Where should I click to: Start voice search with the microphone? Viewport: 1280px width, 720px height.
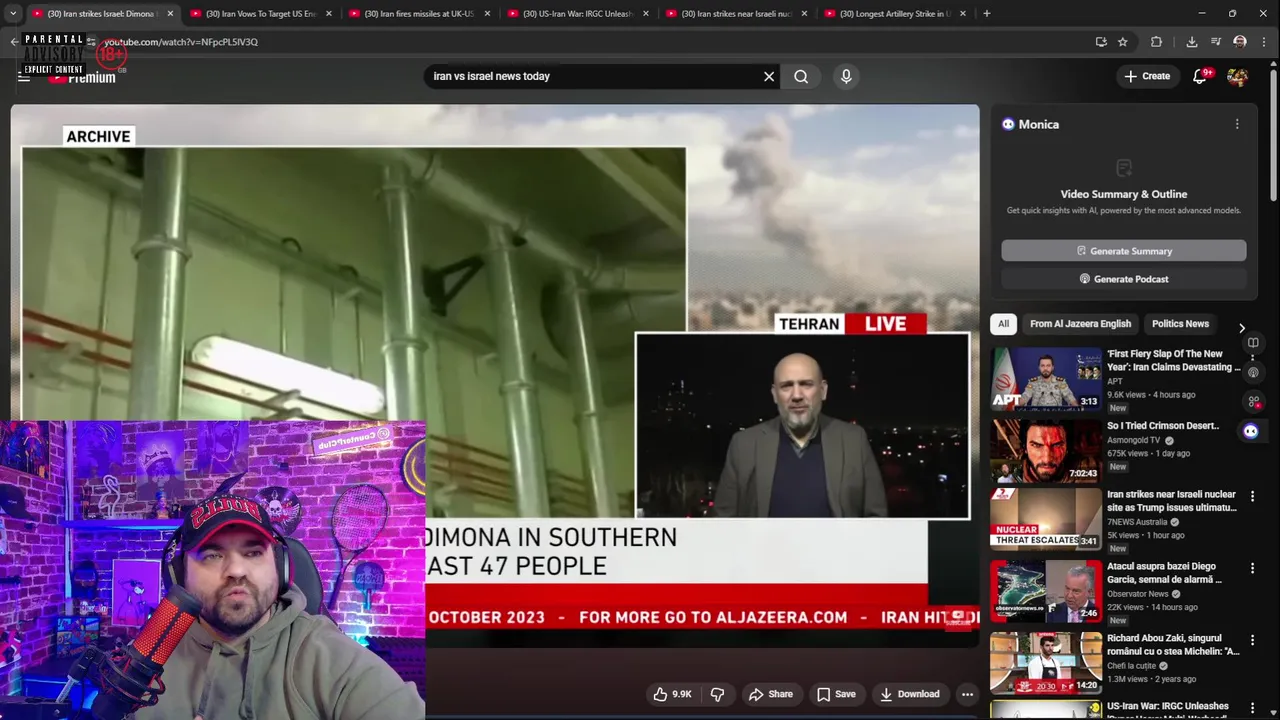[846, 76]
